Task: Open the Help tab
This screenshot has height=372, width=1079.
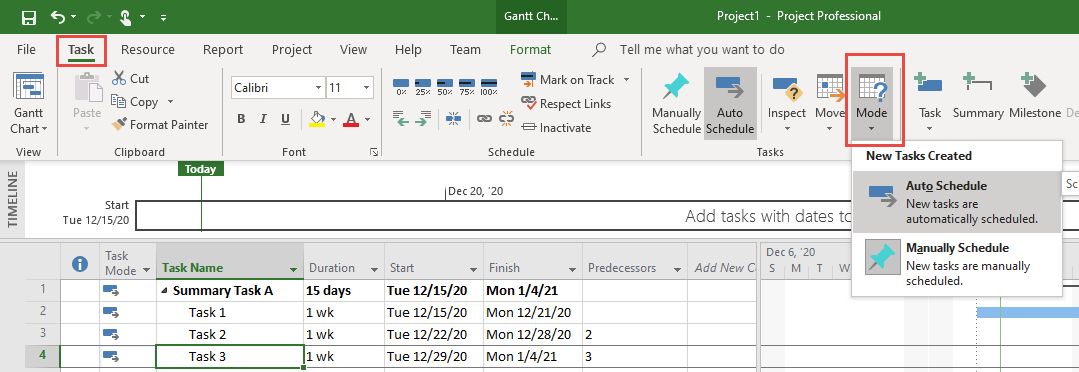Action: (x=408, y=50)
